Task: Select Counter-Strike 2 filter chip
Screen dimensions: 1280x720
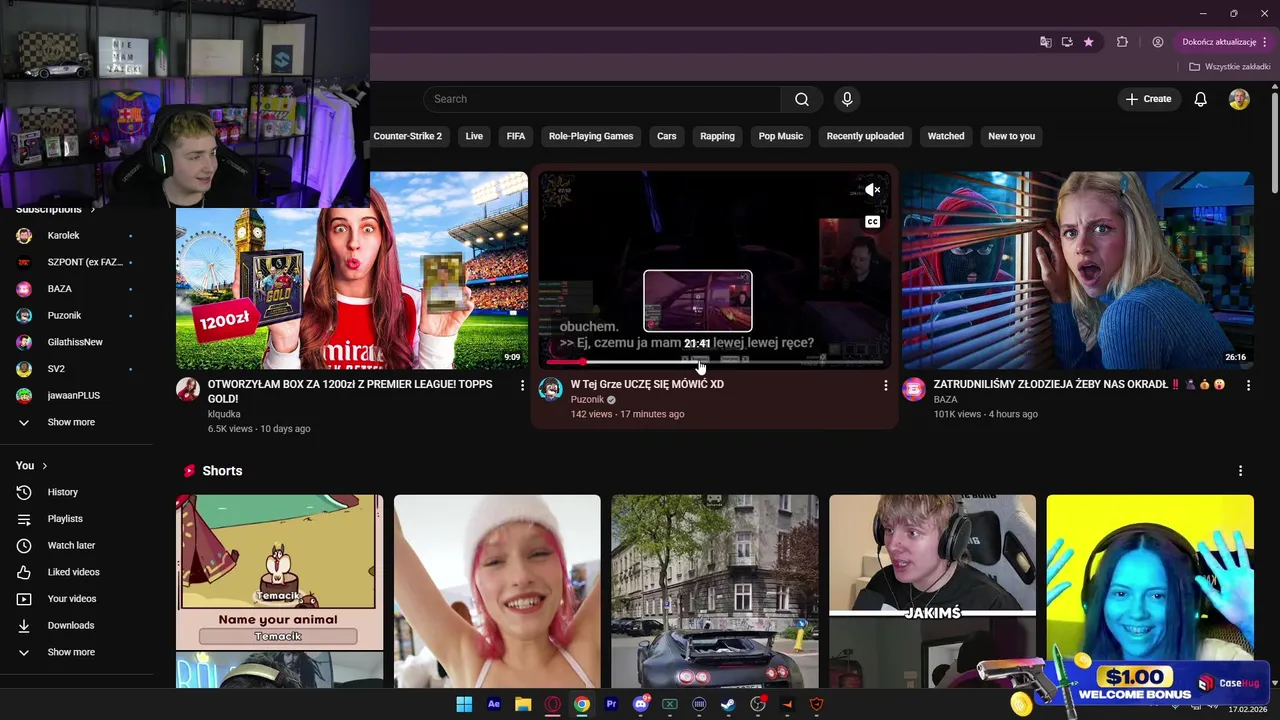Action: (x=407, y=136)
